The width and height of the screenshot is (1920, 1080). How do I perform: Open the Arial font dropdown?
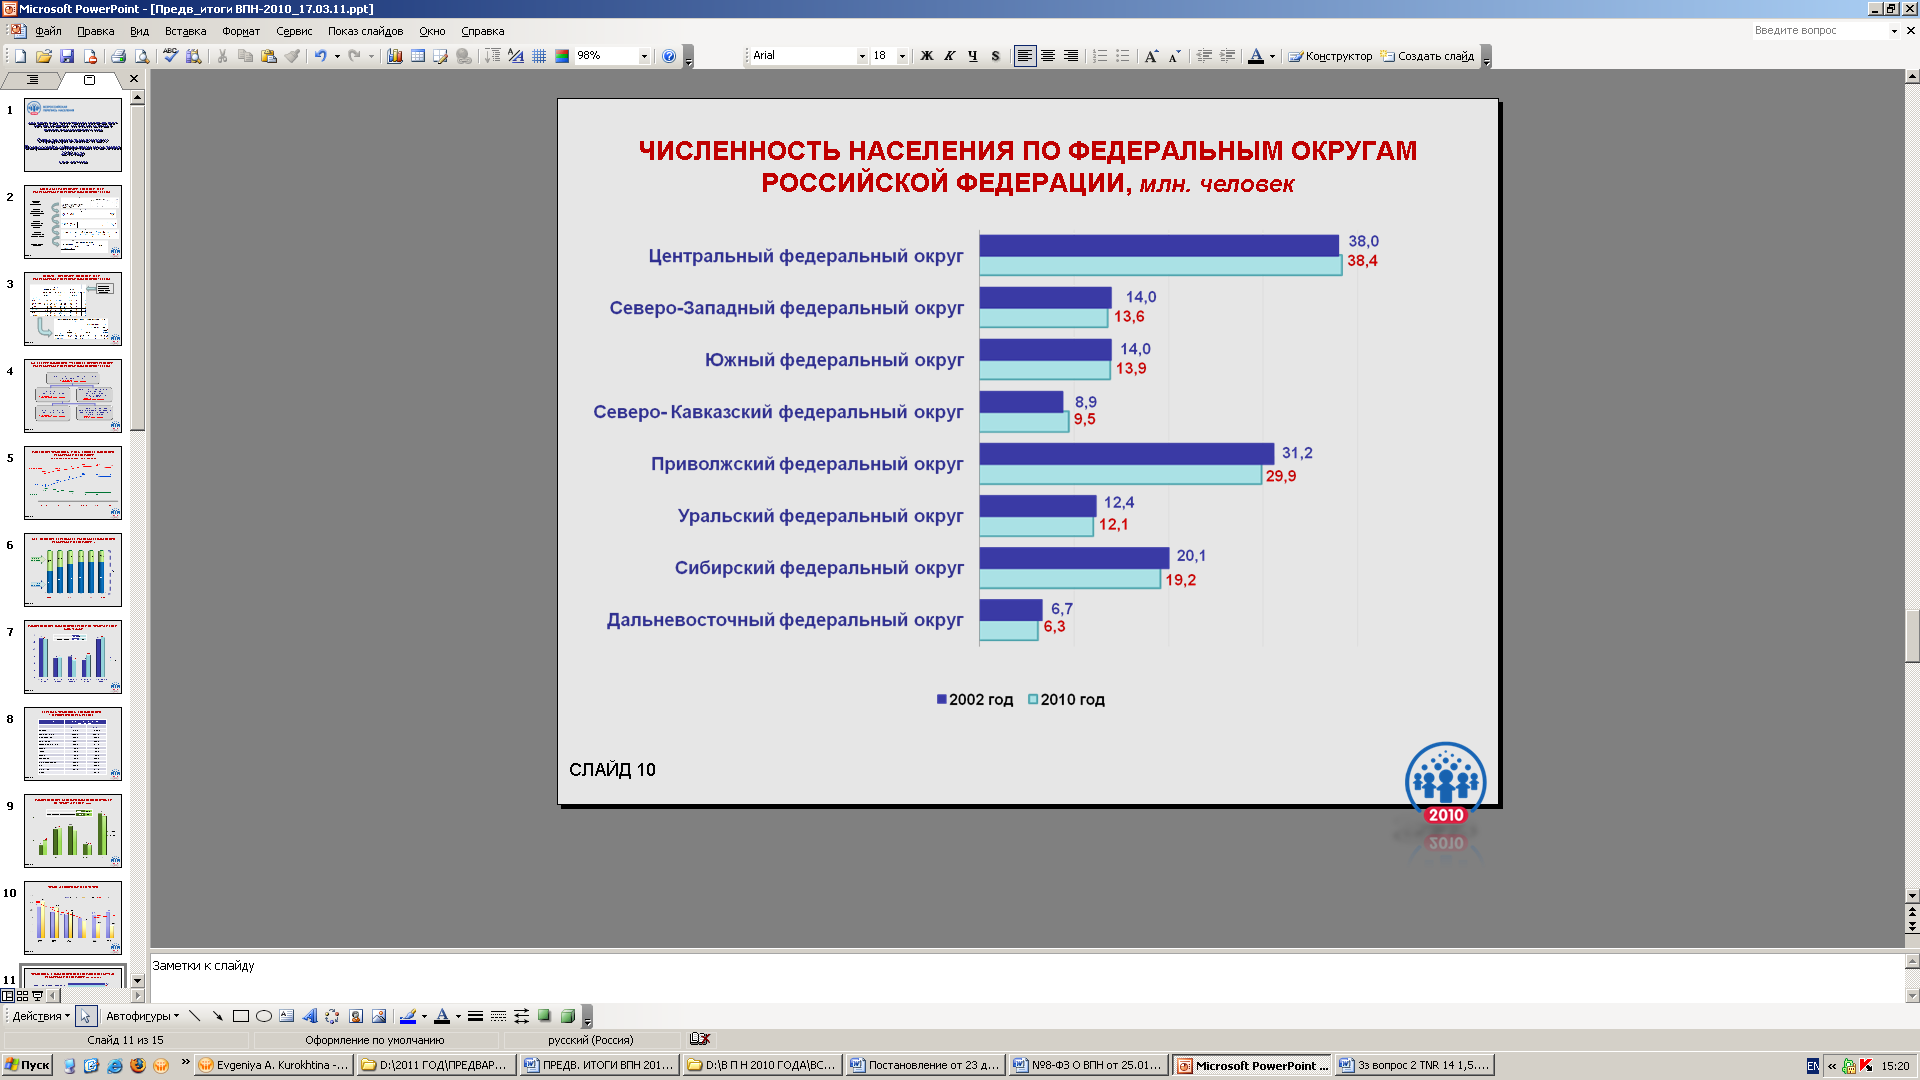(862, 56)
